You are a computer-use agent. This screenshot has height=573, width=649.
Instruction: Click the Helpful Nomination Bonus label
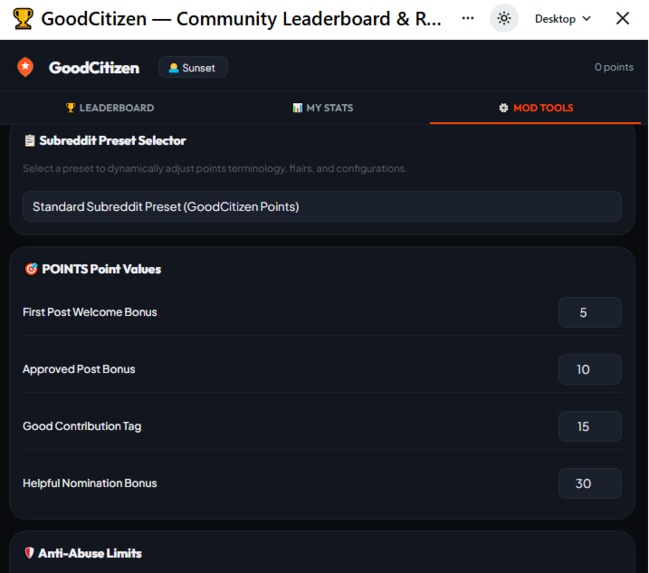click(x=90, y=483)
